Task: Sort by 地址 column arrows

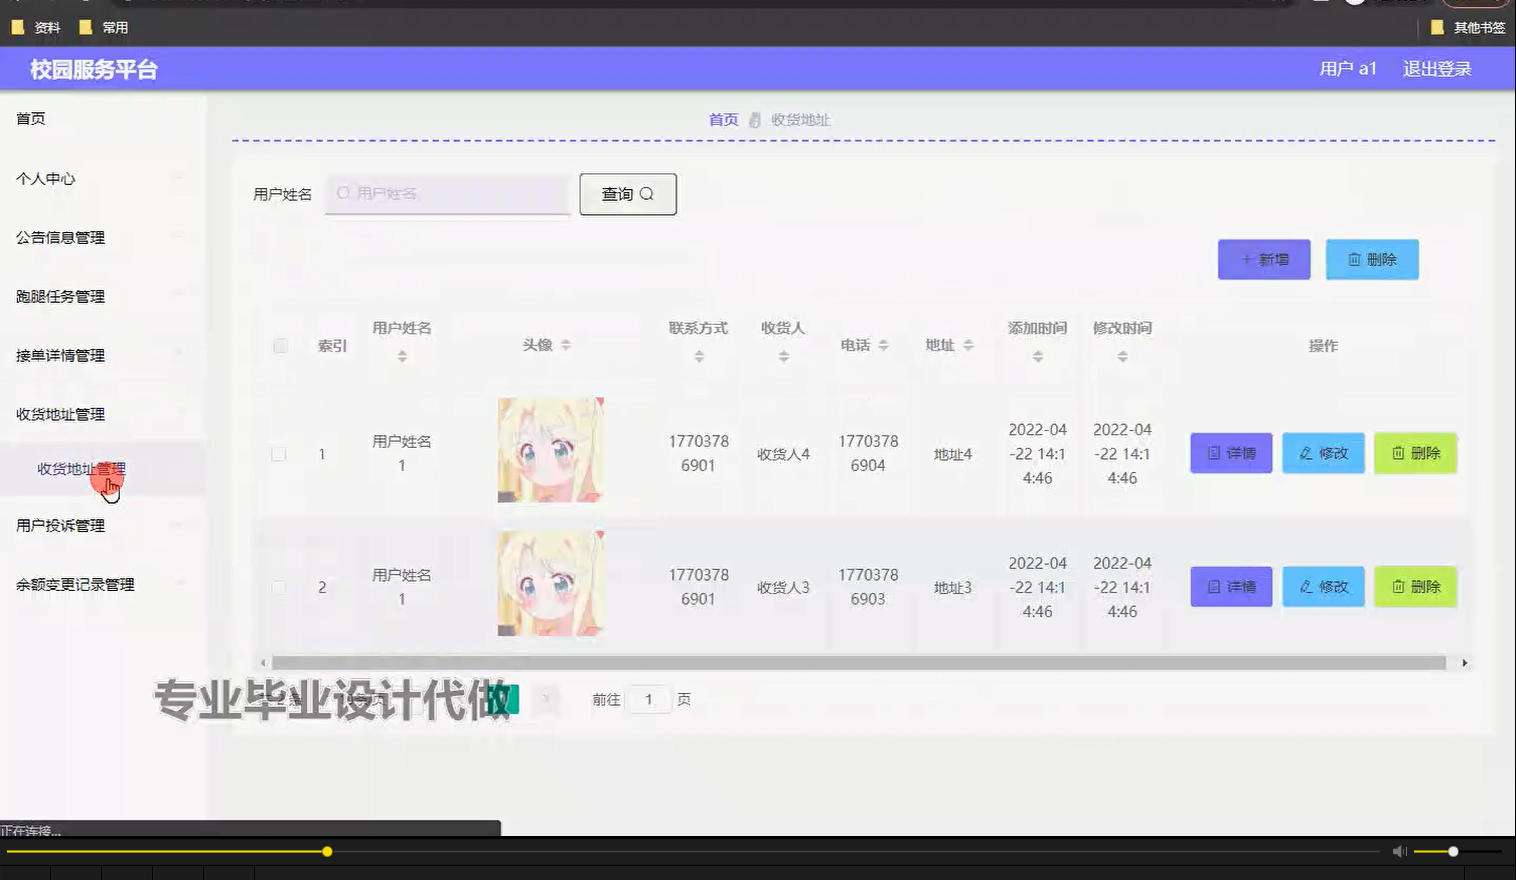Action: pos(968,345)
